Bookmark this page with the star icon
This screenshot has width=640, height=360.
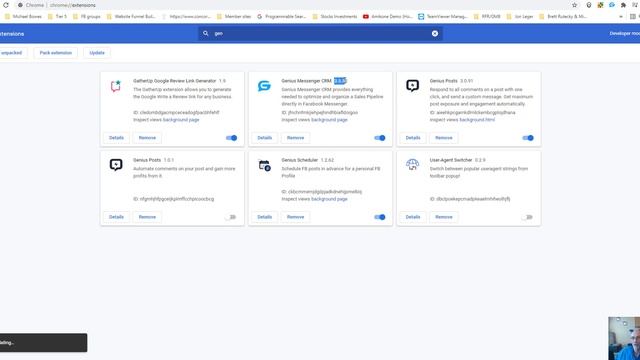tap(575, 5)
